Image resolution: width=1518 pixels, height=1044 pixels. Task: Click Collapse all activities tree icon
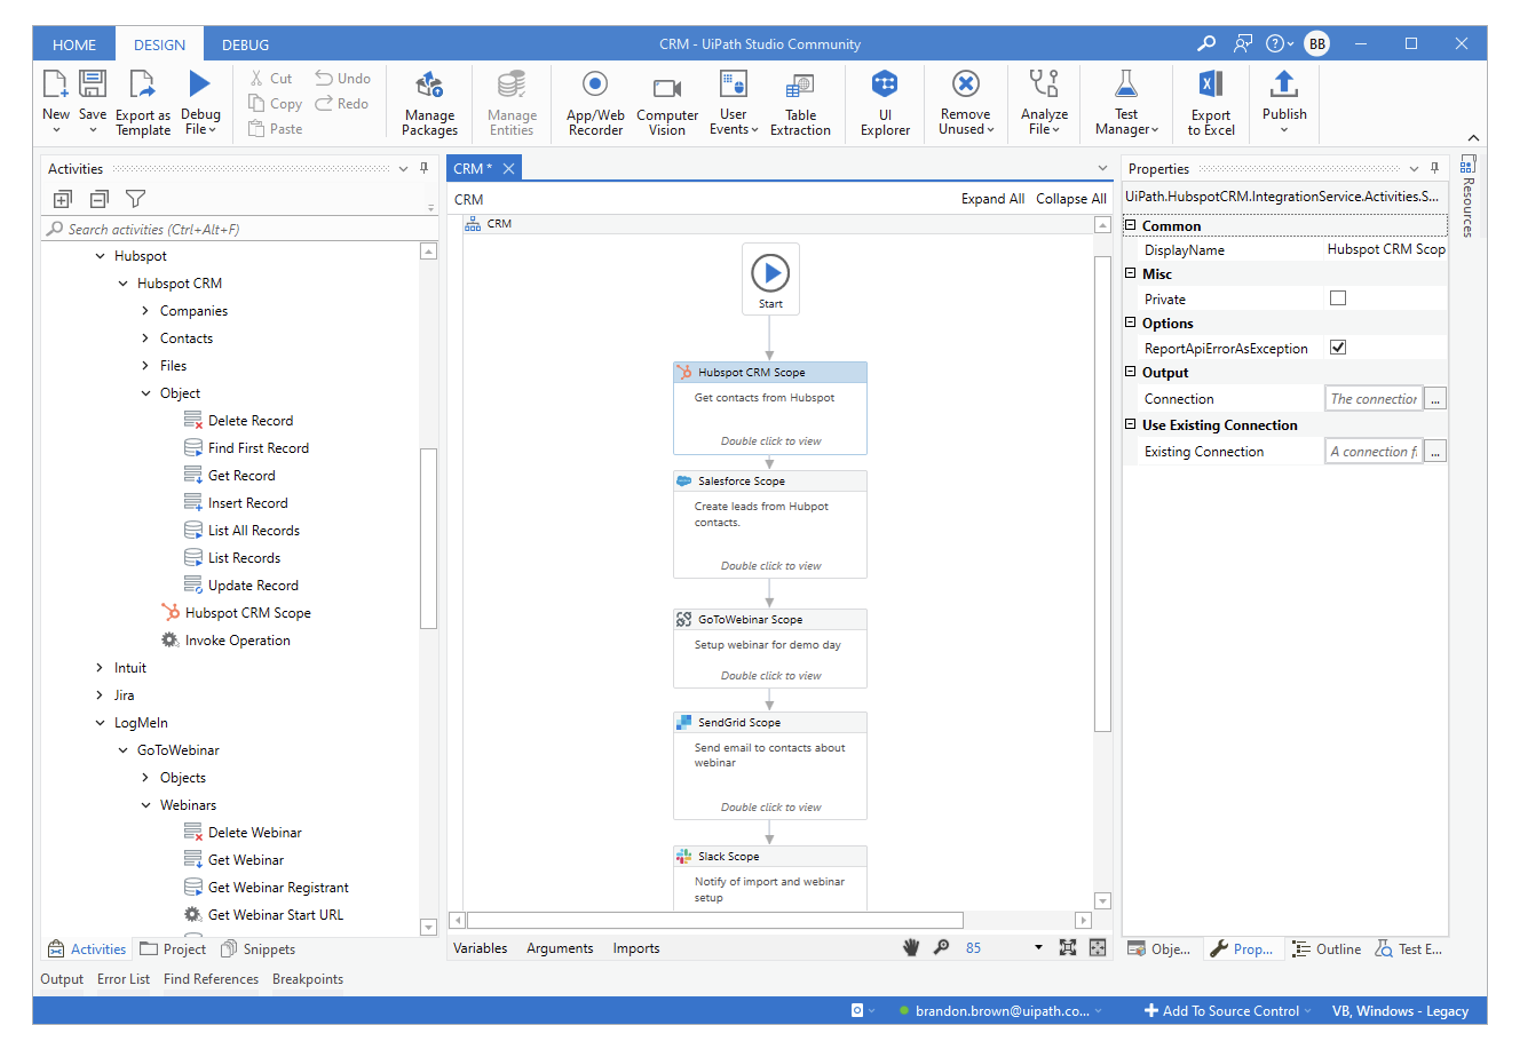click(99, 199)
